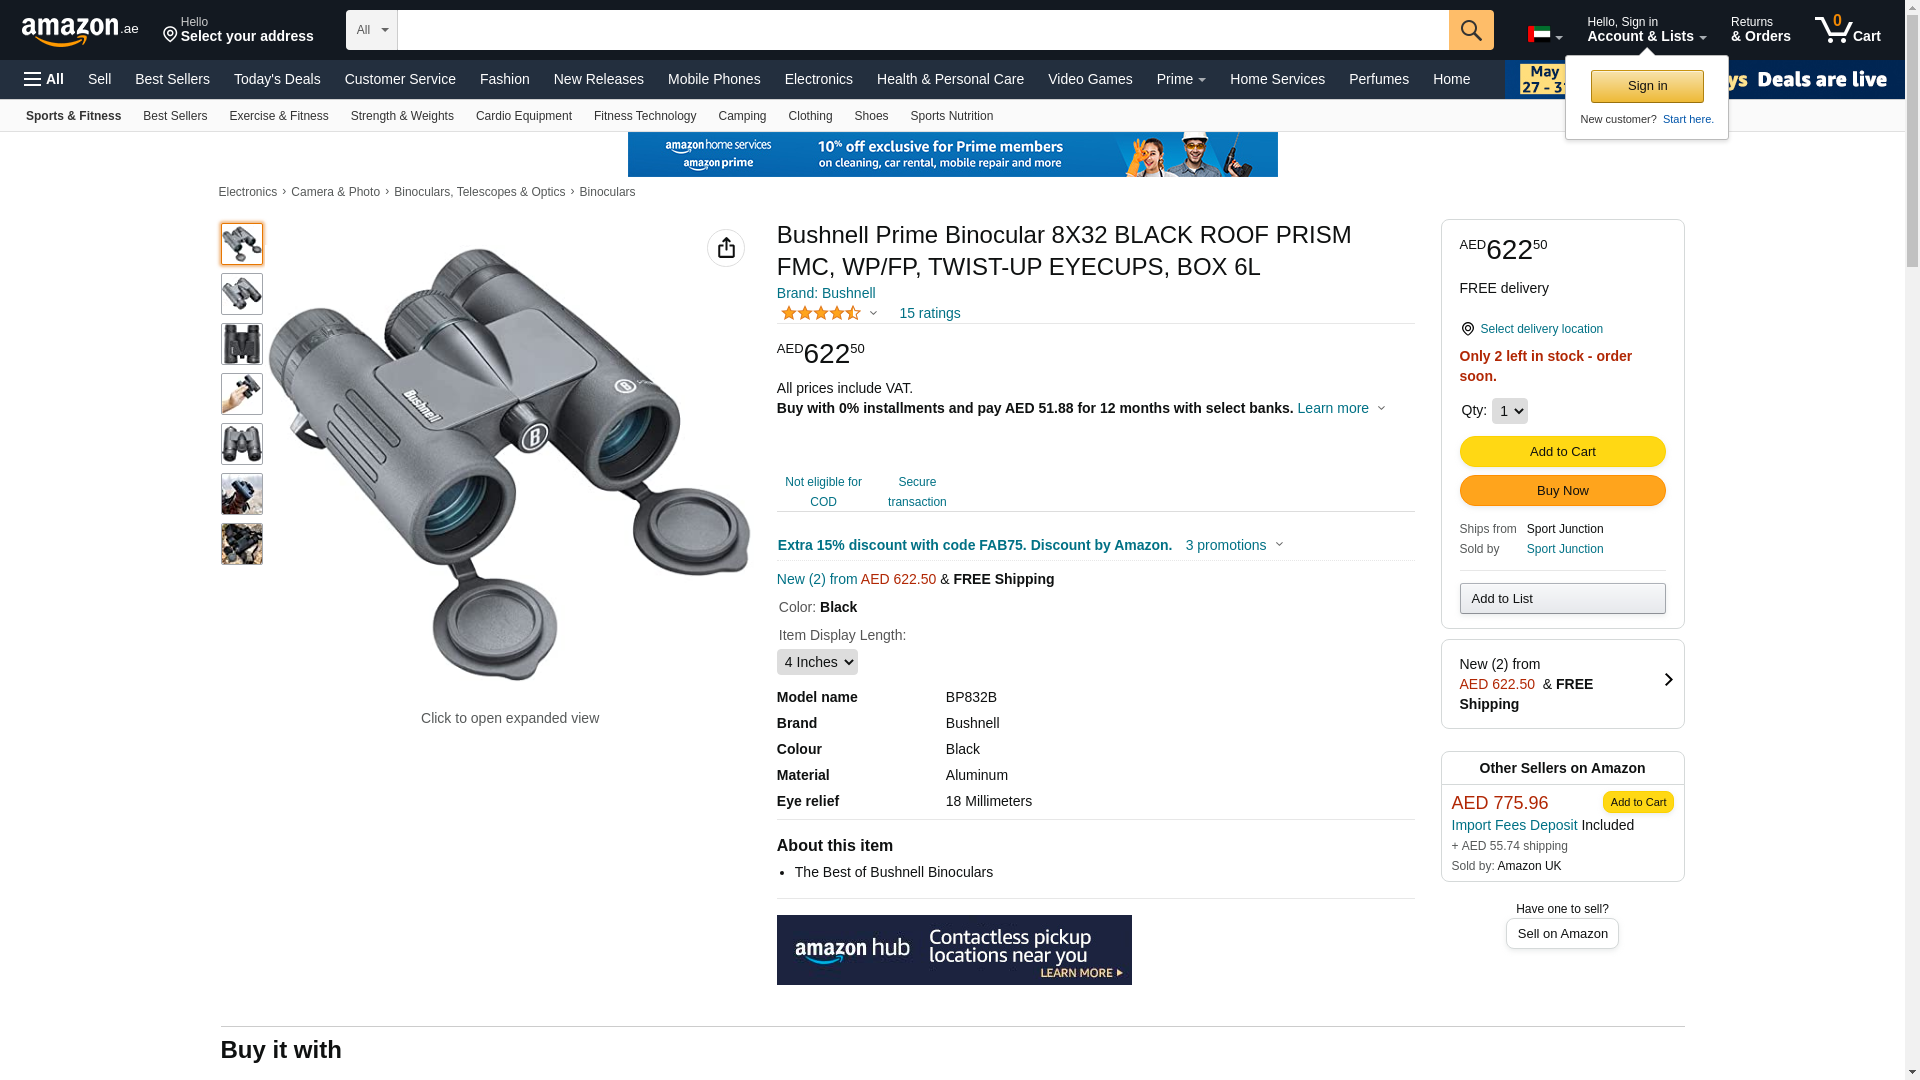Expand the Learn more installments link
1920x1080 pixels.
1340,408
